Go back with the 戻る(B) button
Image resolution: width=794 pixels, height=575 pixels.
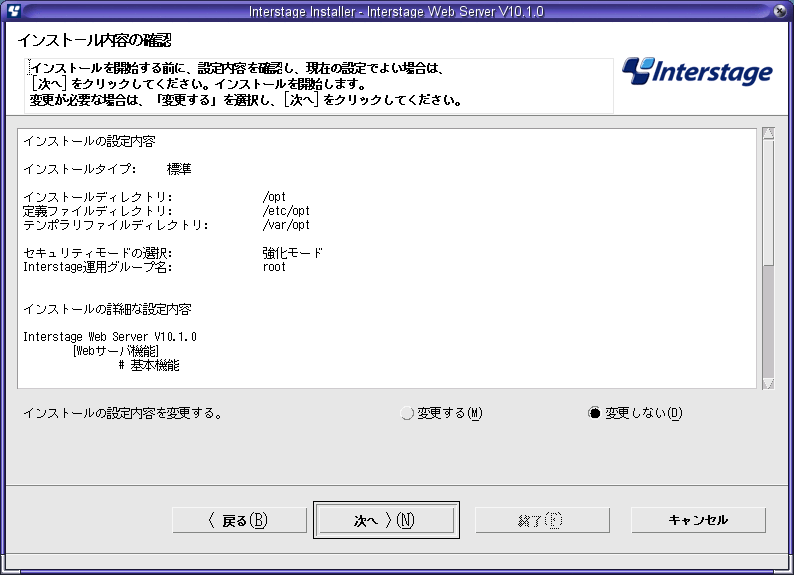tap(239, 520)
